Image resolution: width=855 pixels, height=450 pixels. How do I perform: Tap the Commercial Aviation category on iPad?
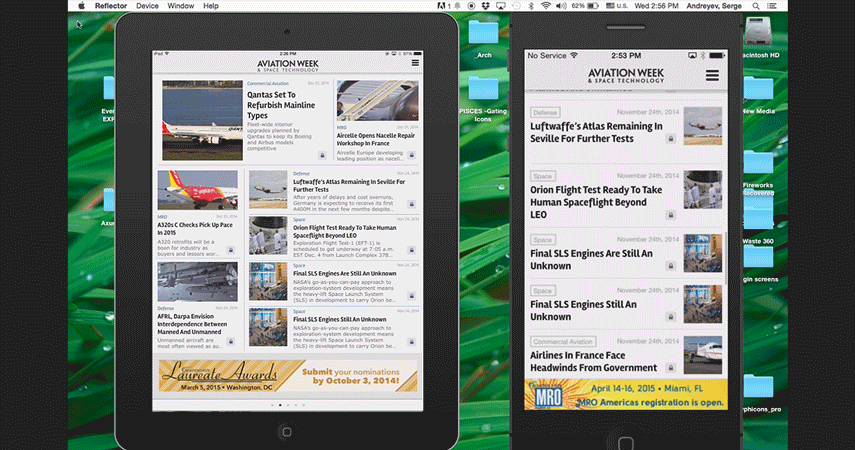(x=268, y=83)
